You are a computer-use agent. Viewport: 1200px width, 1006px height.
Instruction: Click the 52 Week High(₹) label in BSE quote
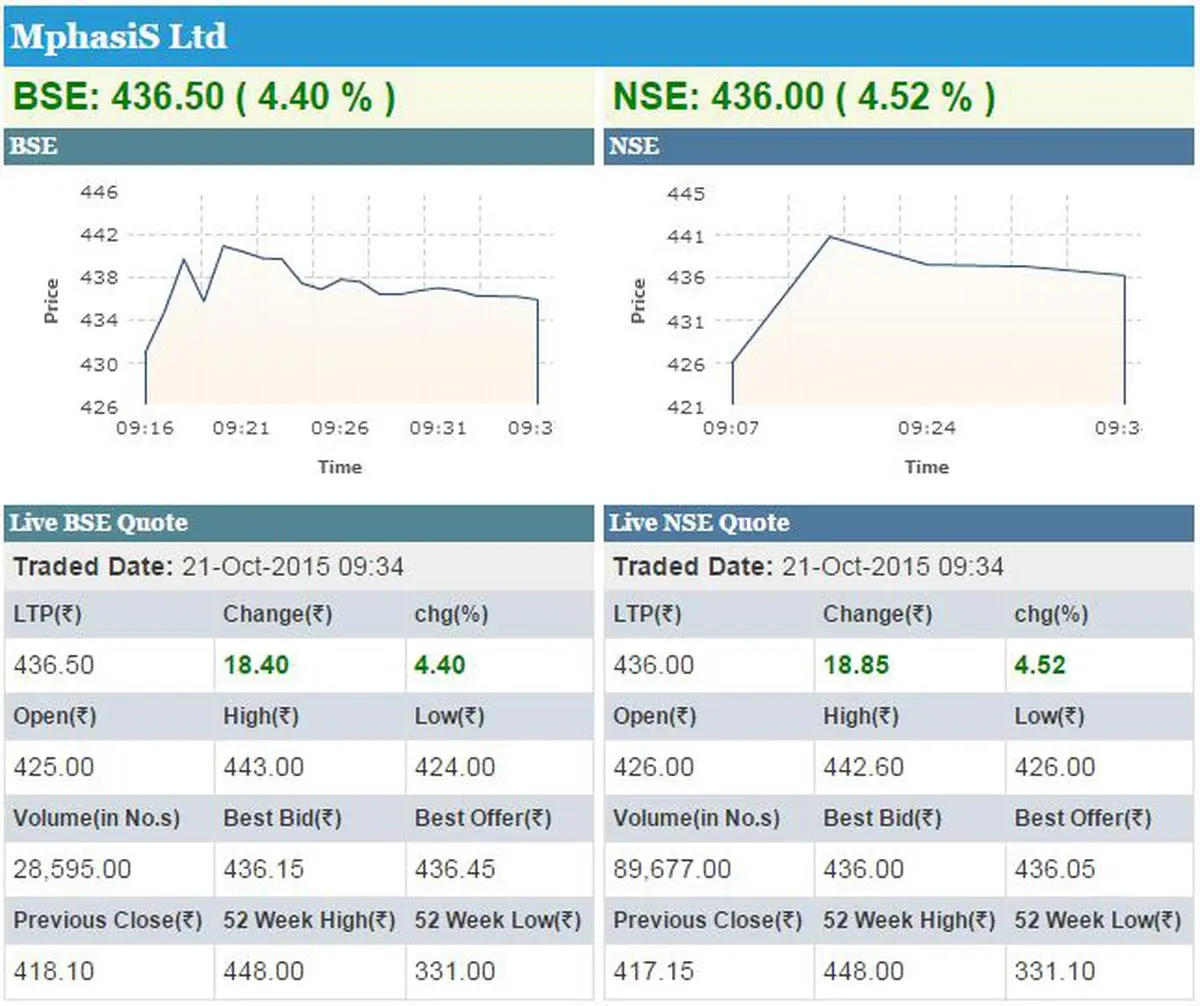click(310, 920)
